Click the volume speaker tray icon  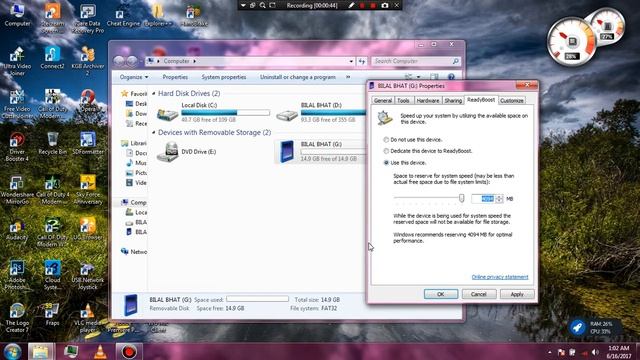pyautogui.click(x=595, y=352)
